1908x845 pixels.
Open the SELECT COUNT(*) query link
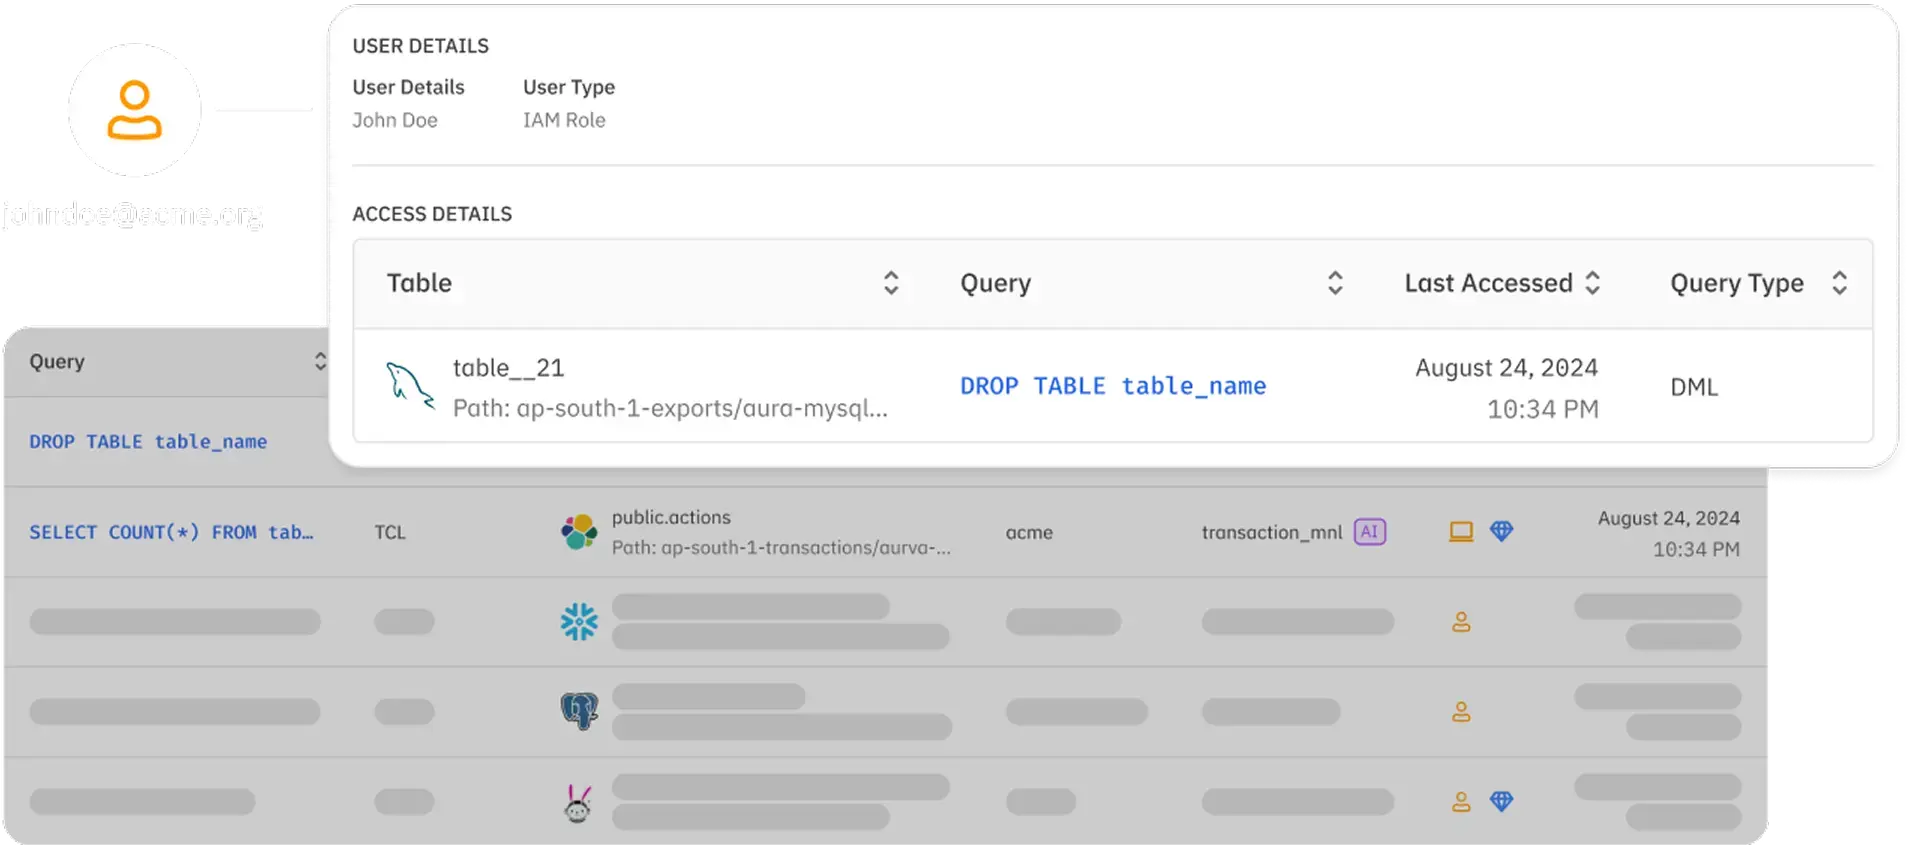[x=171, y=532]
